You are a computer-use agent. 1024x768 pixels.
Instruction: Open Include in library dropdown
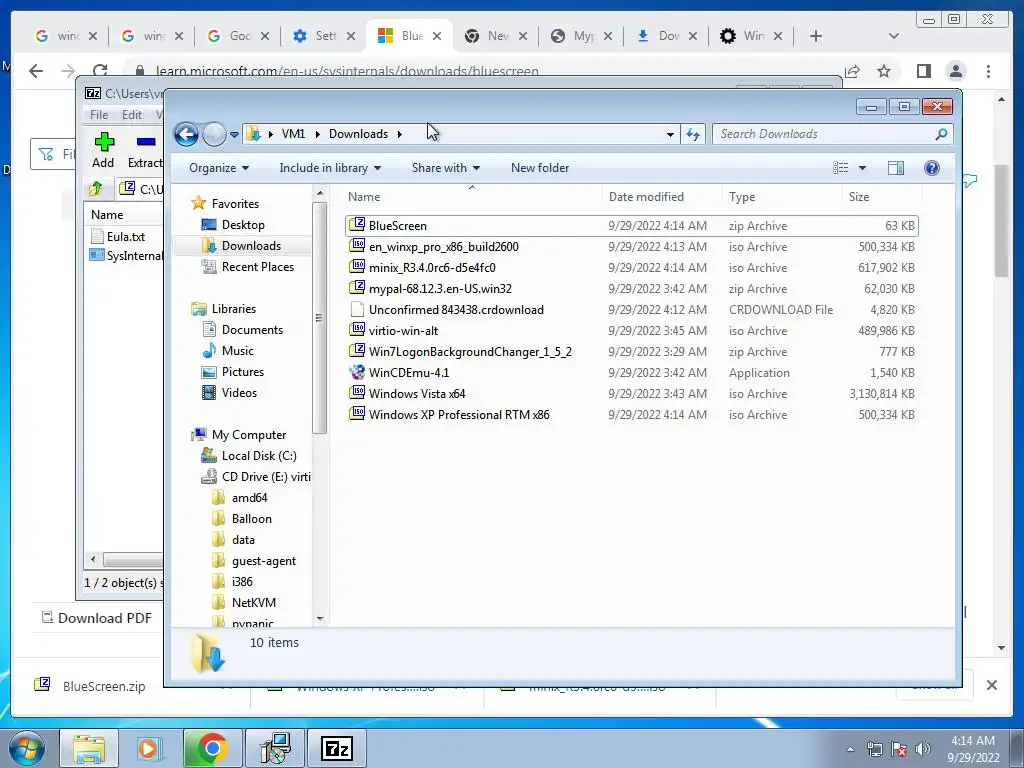[x=330, y=168]
